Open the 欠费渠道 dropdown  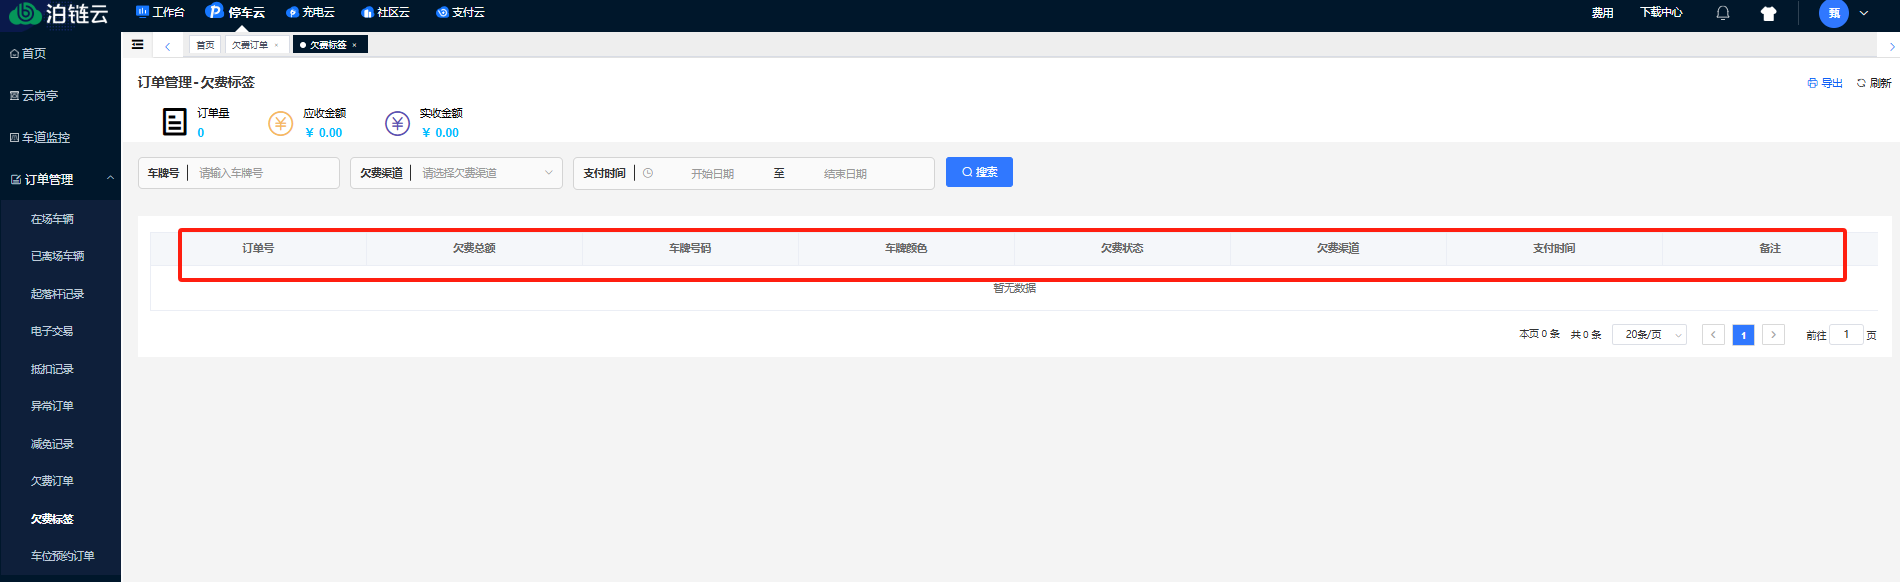click(486, 173)
